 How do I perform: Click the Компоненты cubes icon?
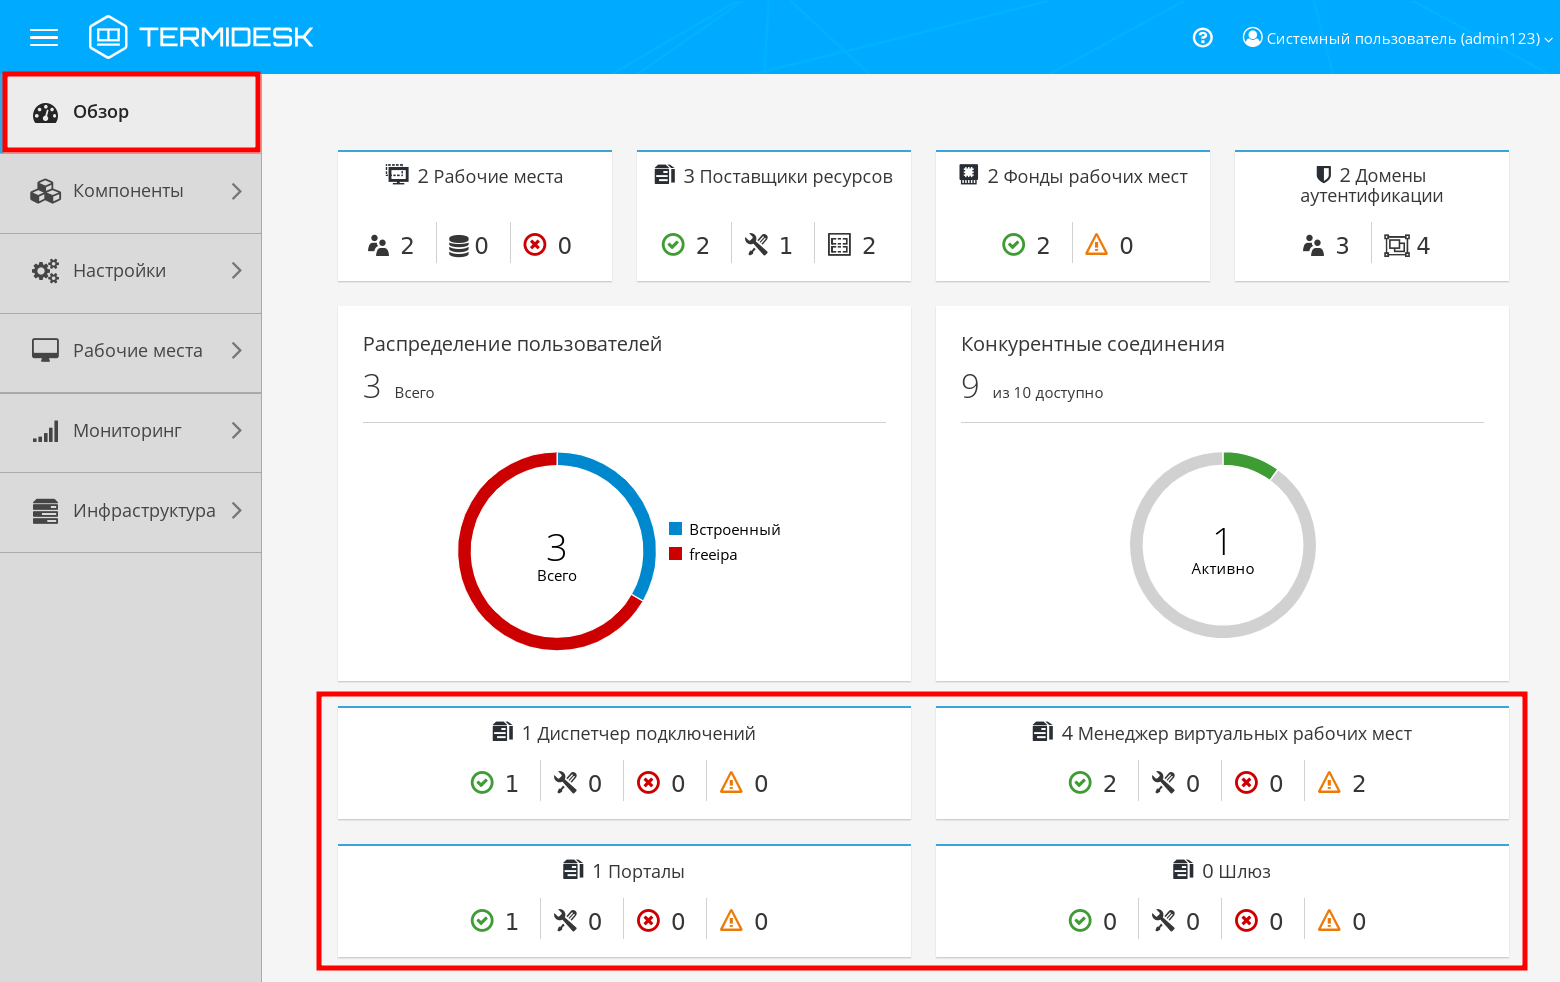click(x=45, y=191)
